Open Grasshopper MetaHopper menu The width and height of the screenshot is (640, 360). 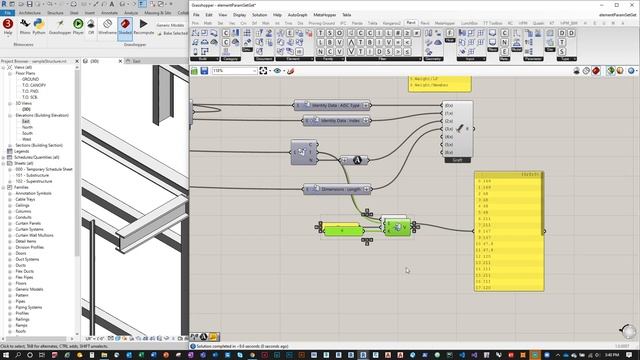pos(324,15)
